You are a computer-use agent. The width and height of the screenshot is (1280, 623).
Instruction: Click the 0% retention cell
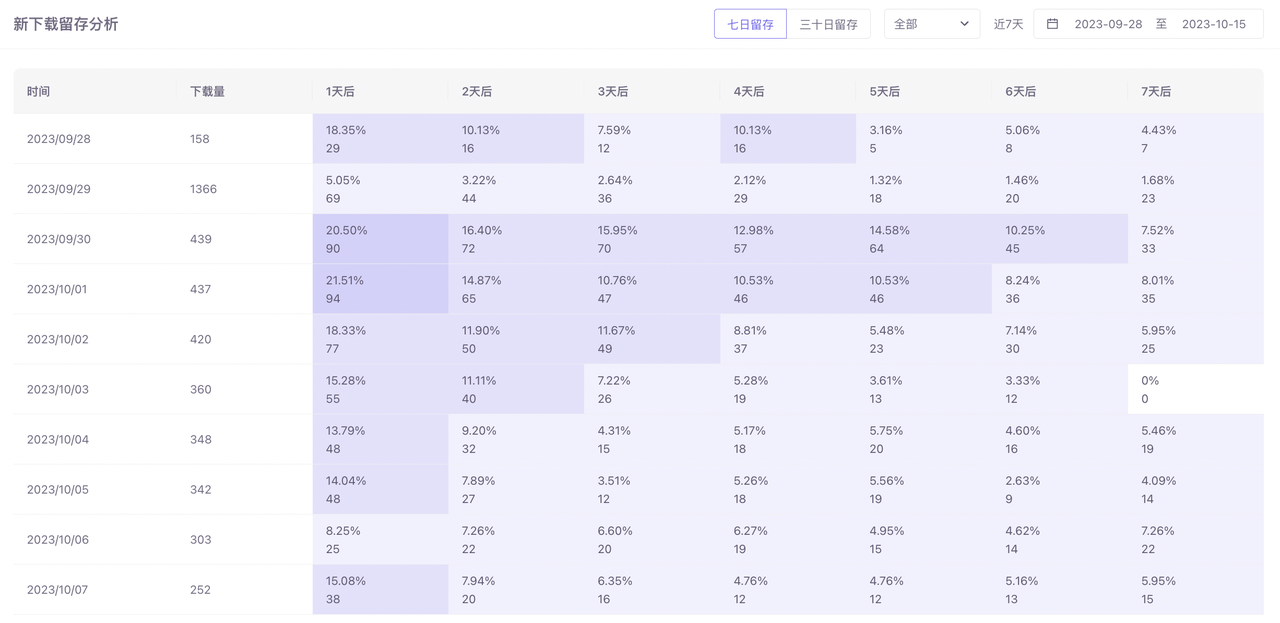[x=1150, y=380]
